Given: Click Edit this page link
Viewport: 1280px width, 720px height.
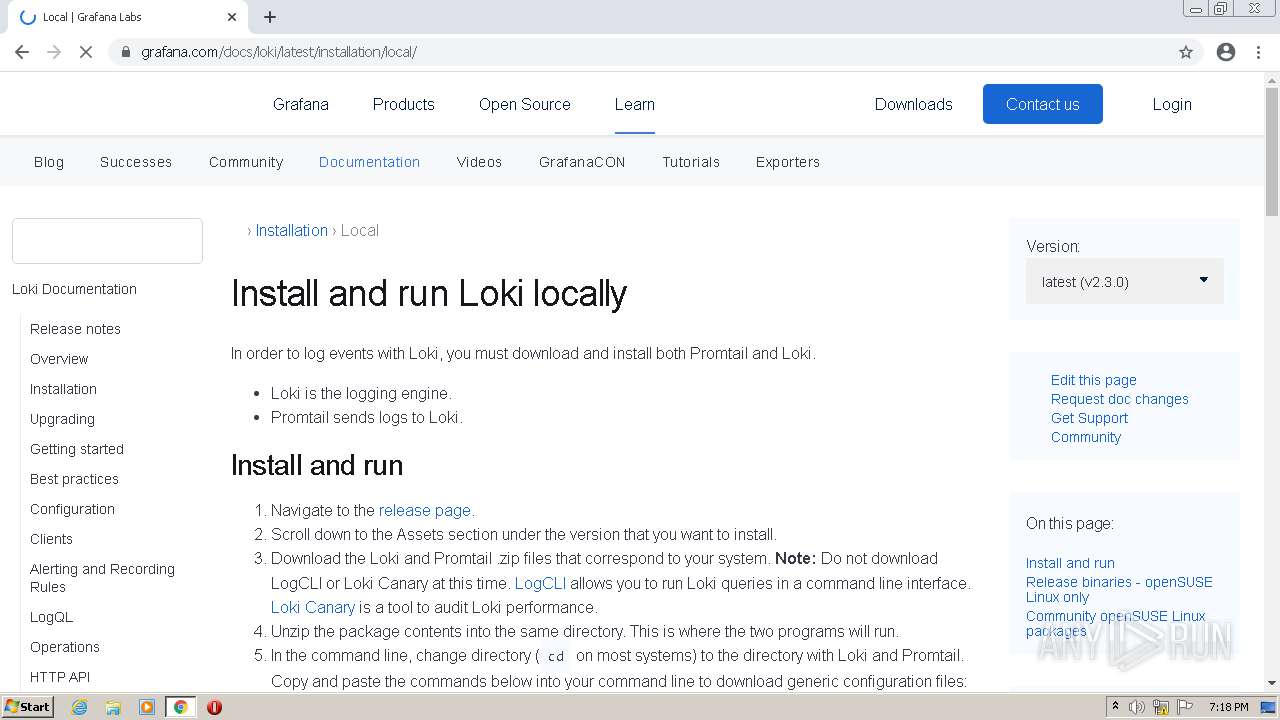Looking at the screenshot, I should [x=1094, y=380].
